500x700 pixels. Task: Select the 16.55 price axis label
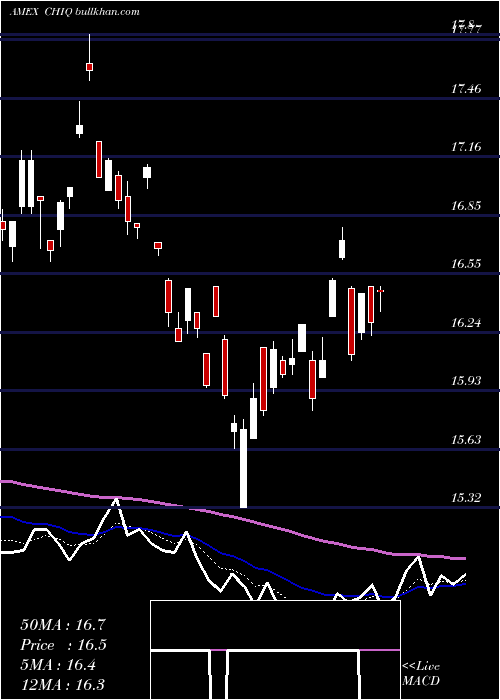click(x=466, y=263)
